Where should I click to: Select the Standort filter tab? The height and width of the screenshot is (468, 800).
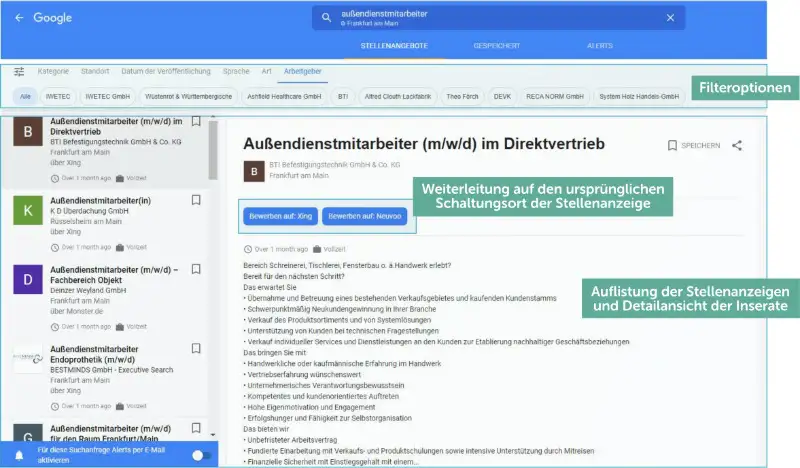coord(95,71)
